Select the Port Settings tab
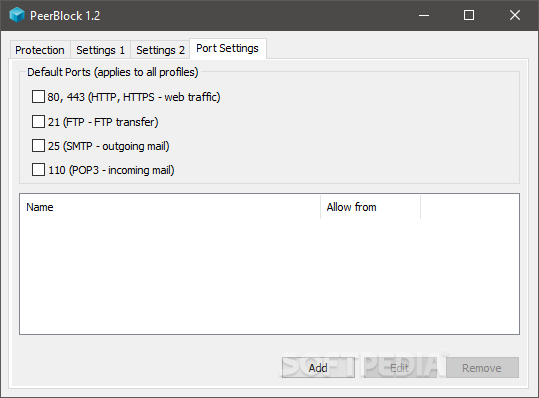 click(x=228, y=48)
